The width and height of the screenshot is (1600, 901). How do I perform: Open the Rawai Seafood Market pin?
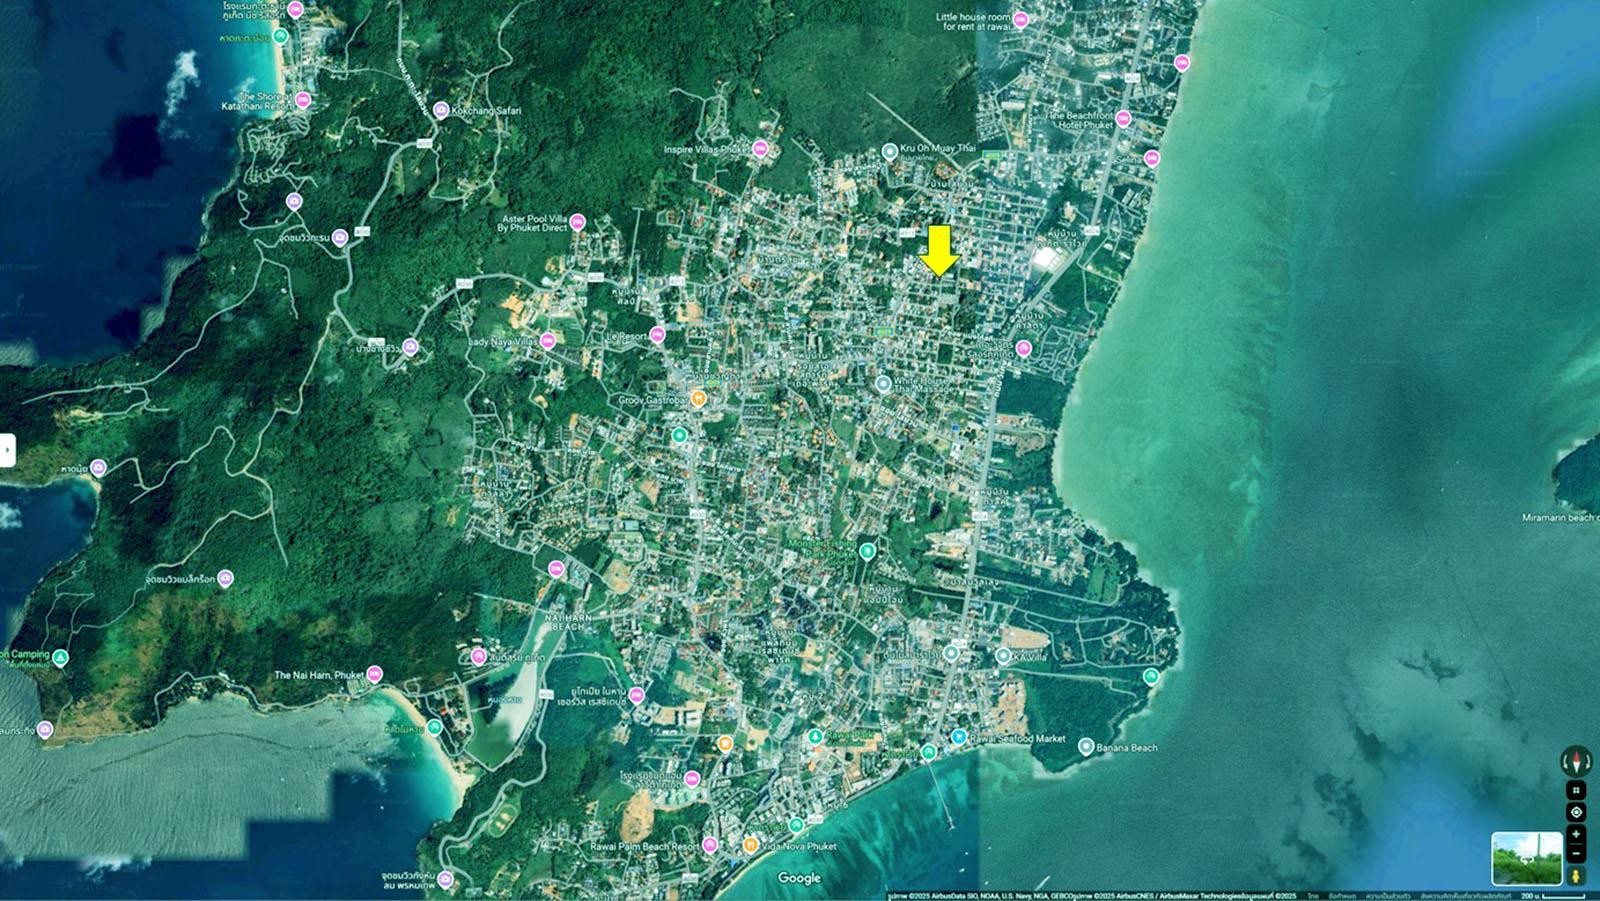959,737
